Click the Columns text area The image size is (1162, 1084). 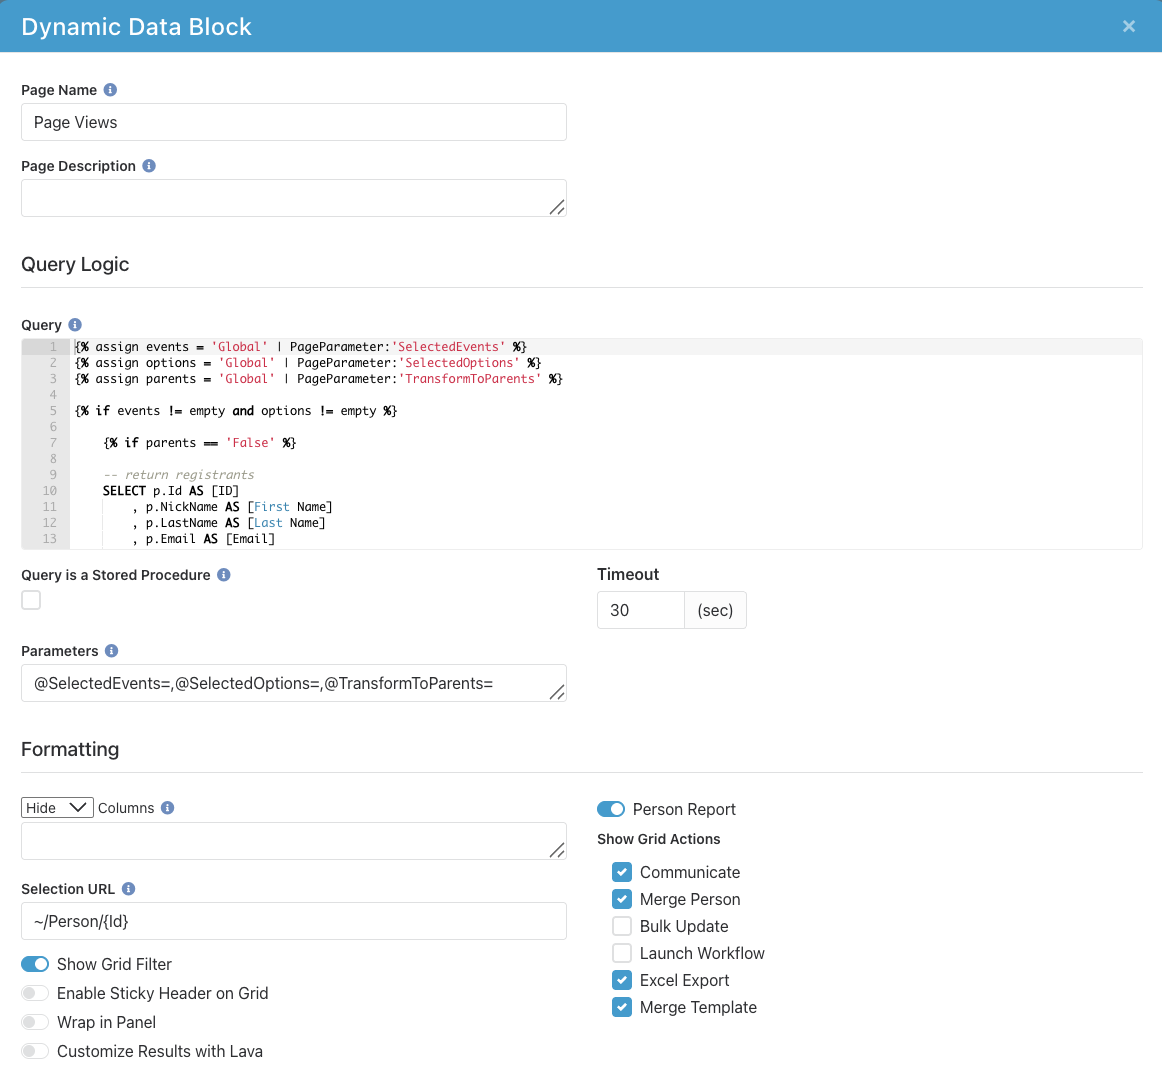293,841
